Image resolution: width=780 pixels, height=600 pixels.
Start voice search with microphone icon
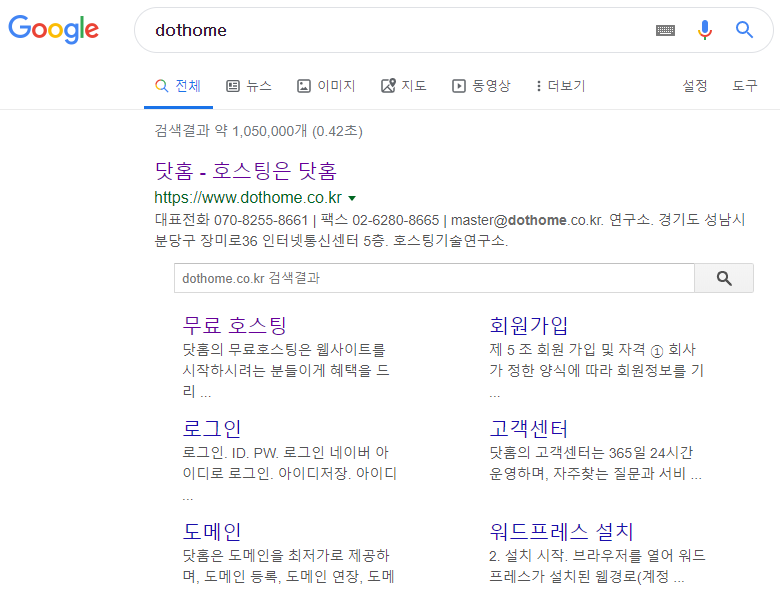(704, 30)
